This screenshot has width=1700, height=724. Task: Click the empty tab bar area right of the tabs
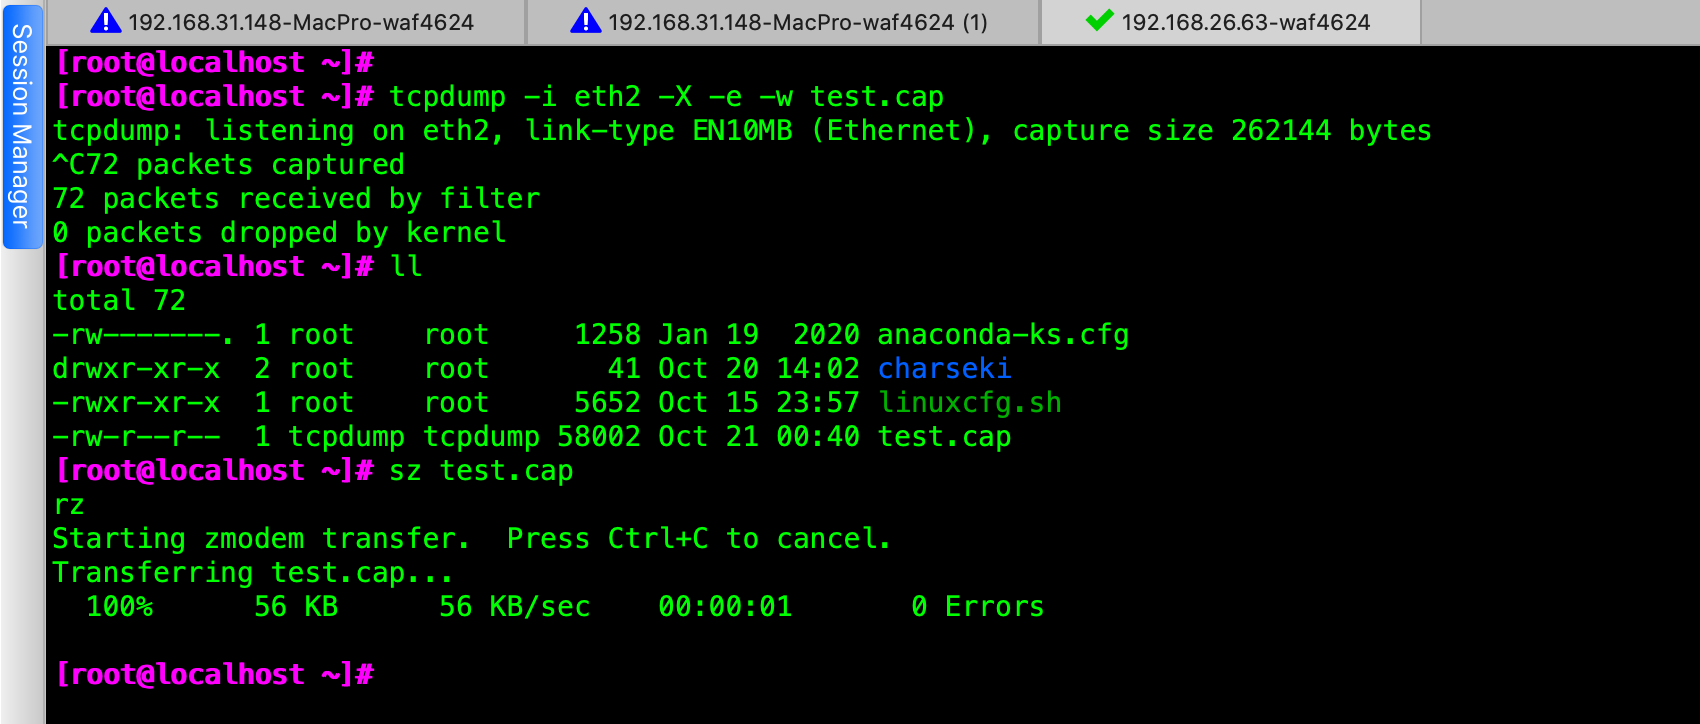tap(1560, 22)
